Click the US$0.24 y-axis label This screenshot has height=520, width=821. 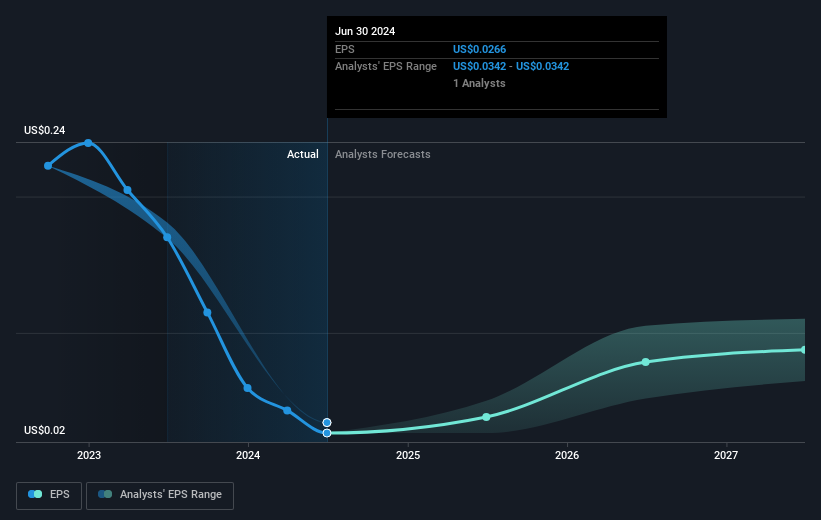tap(45, 130)
